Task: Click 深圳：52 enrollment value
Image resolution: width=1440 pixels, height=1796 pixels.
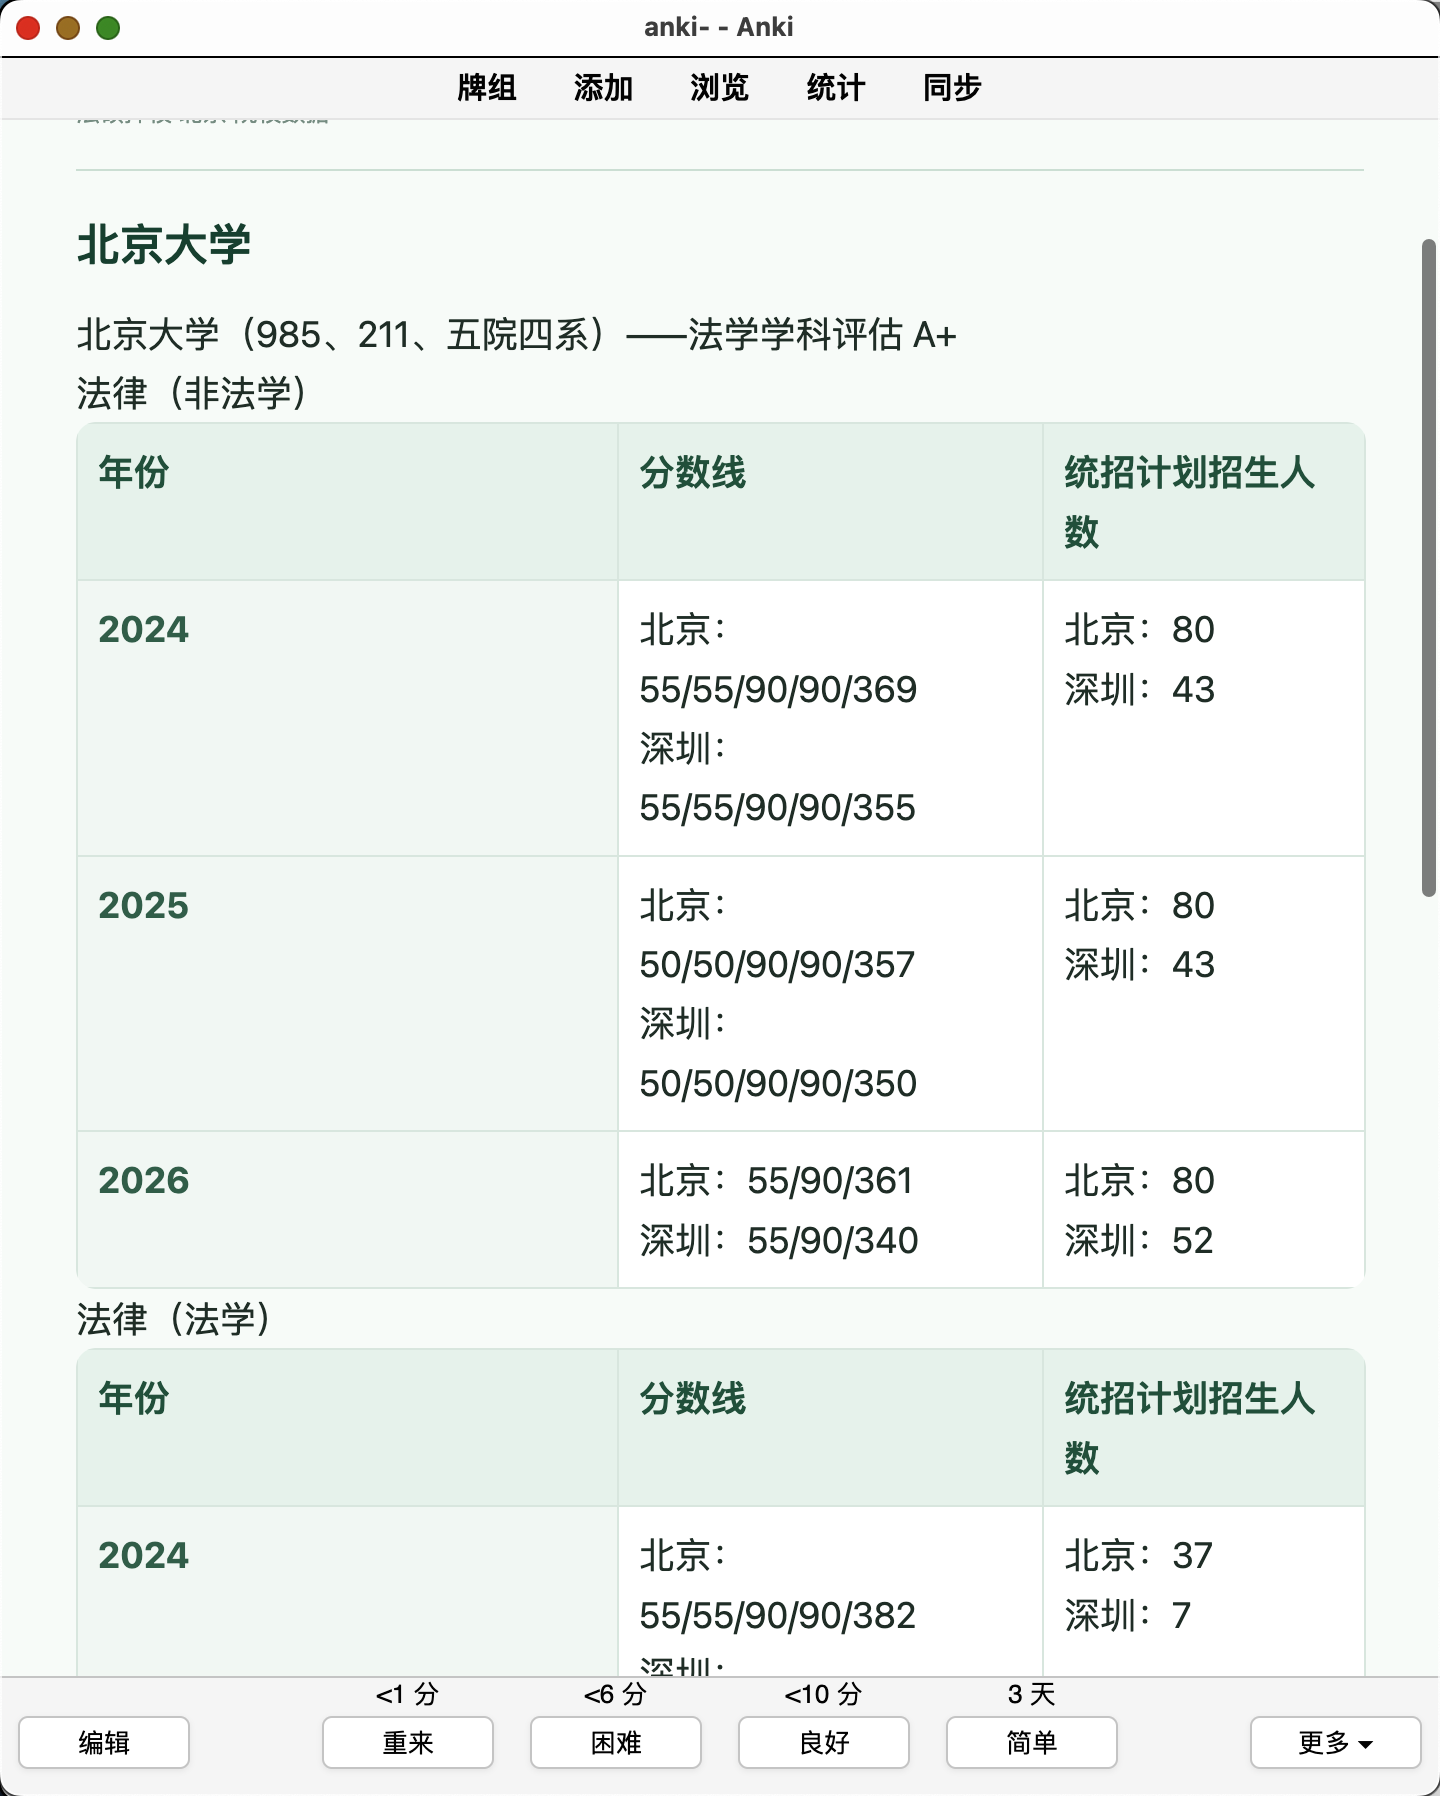Action: tap(1139, 1241)
